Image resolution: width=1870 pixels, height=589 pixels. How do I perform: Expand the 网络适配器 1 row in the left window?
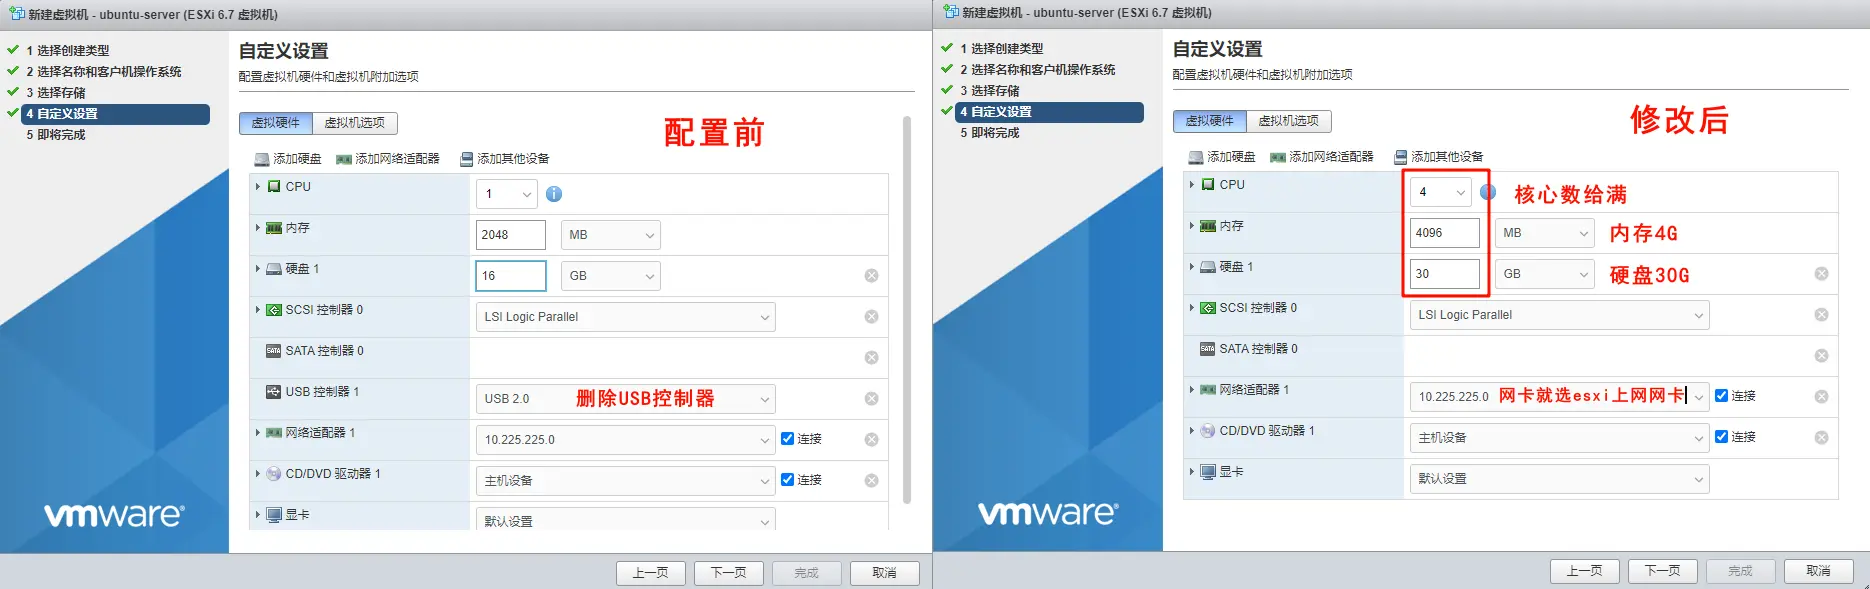coord(258,433)
